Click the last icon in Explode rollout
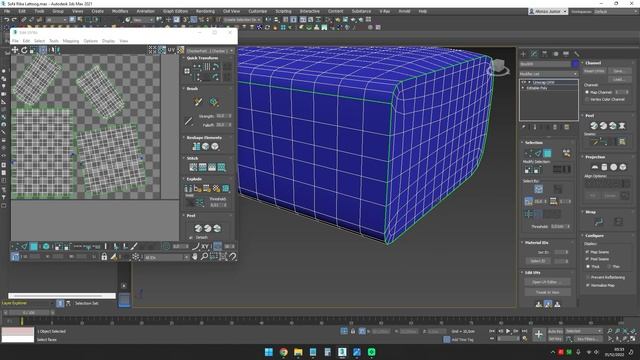This screenshot has width=640, height=360. [226, 188]
